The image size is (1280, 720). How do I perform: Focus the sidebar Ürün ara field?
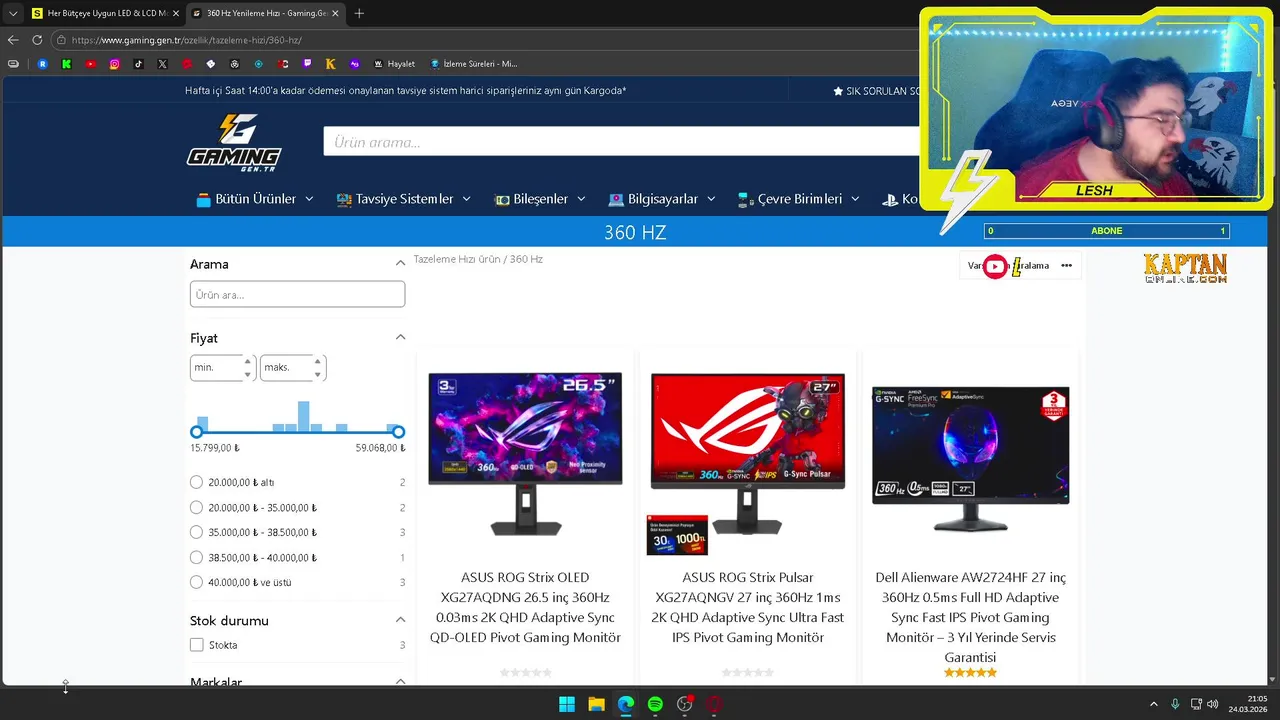[x=297, y=294]
